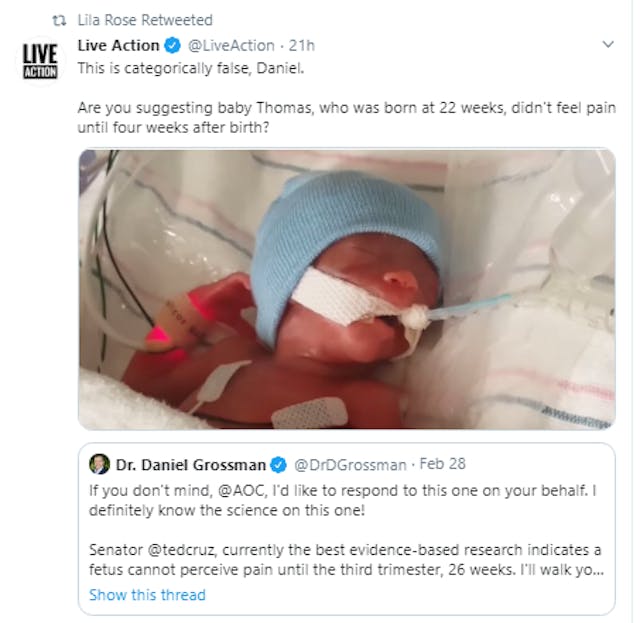Open the Live Action display name
The image size is (640, 623).
point(118,45)
